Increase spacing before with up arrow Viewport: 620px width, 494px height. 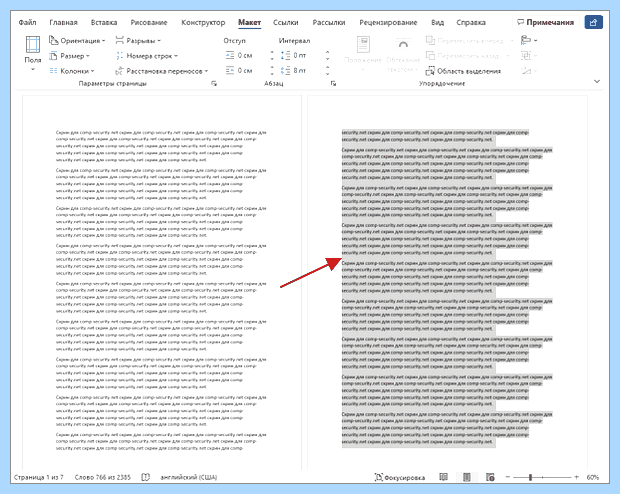[327, 53]
